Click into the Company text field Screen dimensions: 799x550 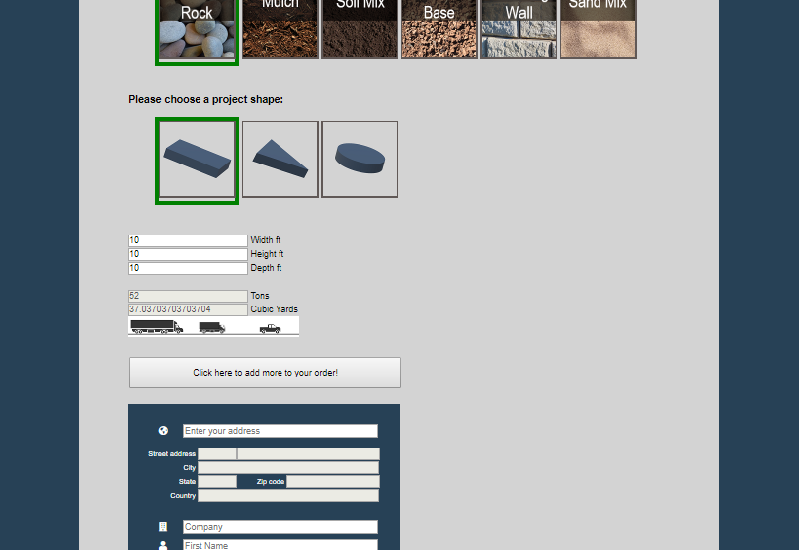pos(280,527)
